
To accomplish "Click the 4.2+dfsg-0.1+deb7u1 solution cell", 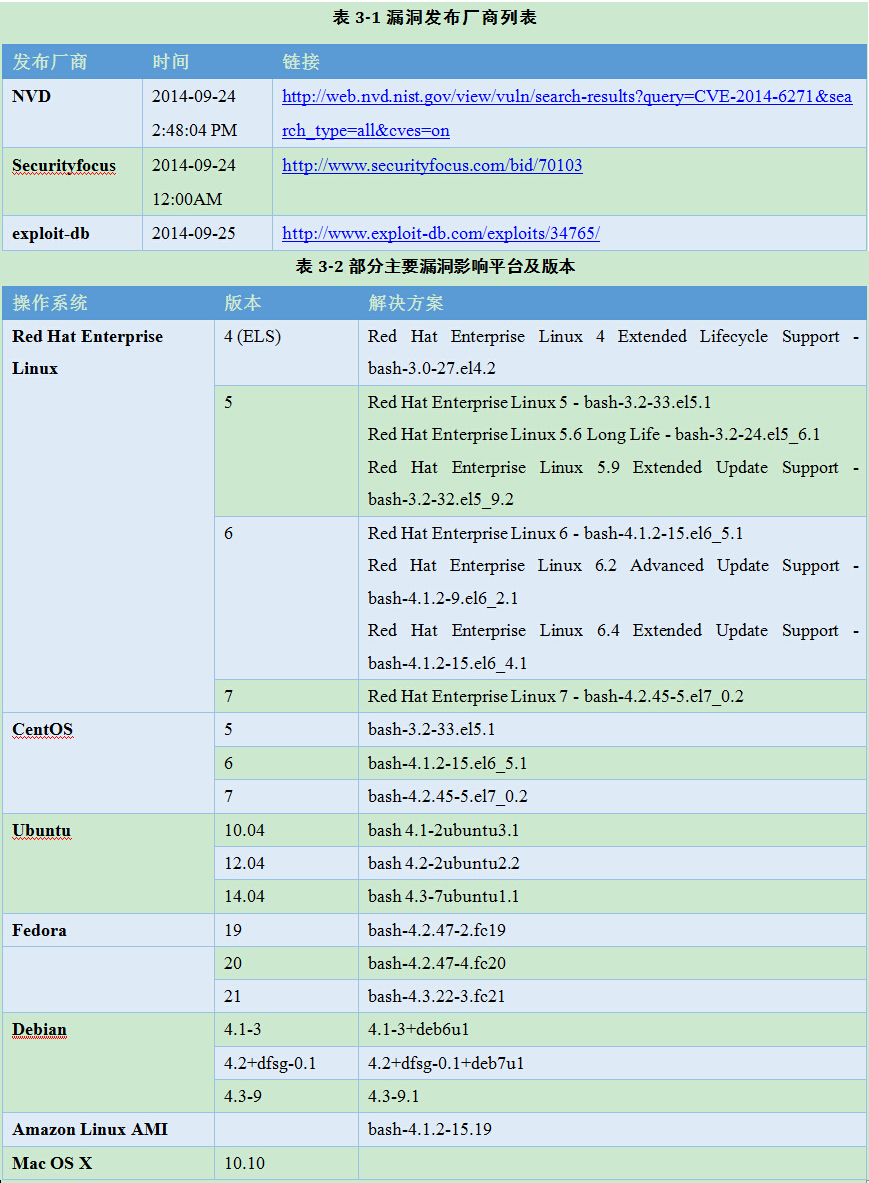I will pos(613,1063).
